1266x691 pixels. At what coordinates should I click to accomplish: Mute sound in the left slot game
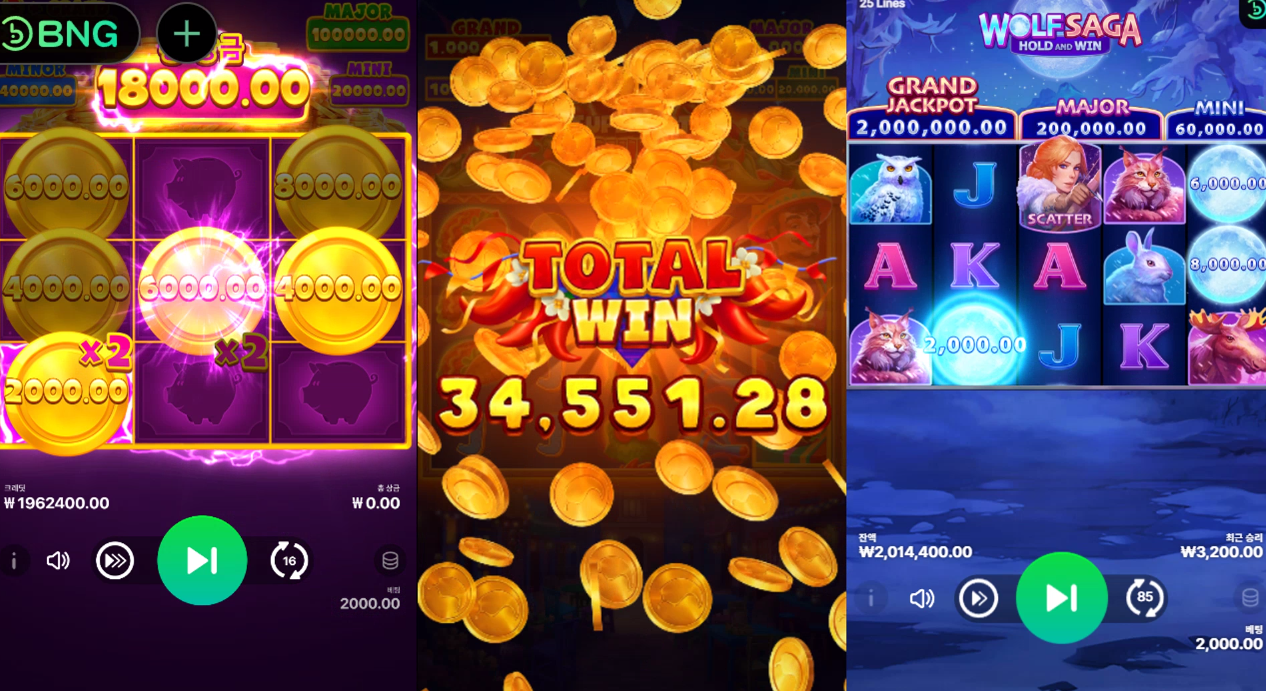click(x=58, y=561)
